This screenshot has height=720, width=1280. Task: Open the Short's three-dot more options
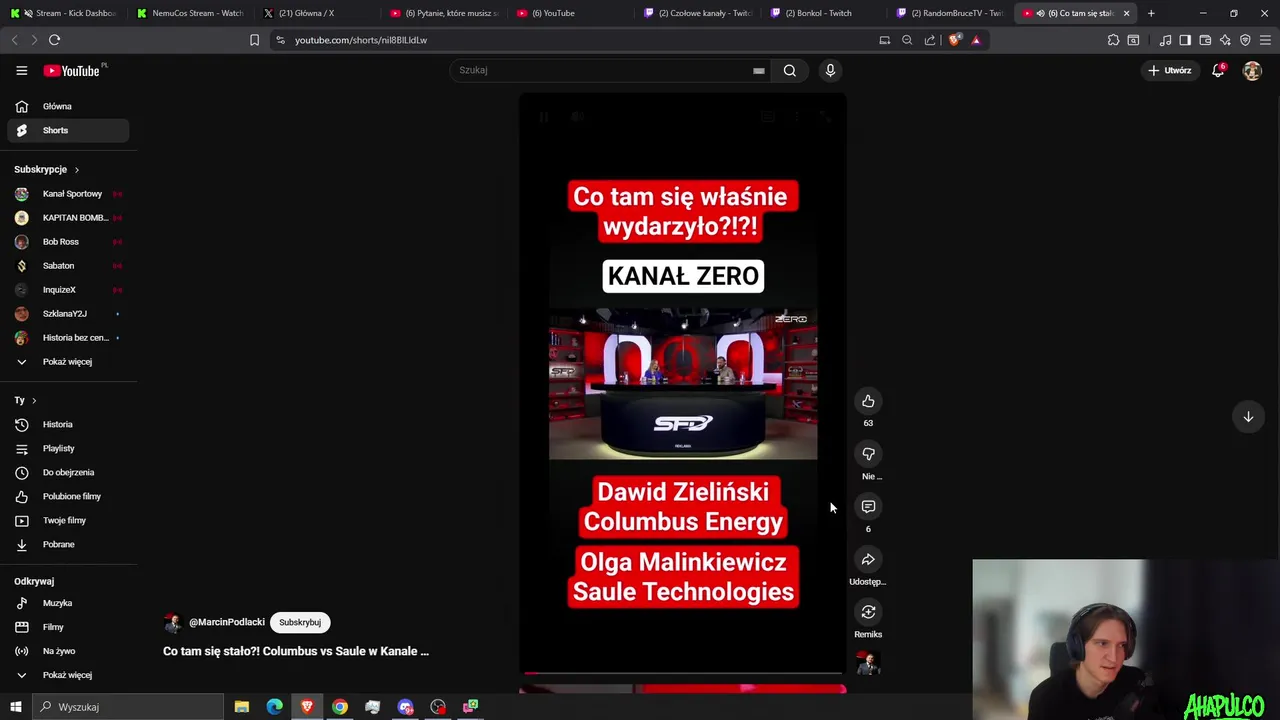click(x=797, y=117)
